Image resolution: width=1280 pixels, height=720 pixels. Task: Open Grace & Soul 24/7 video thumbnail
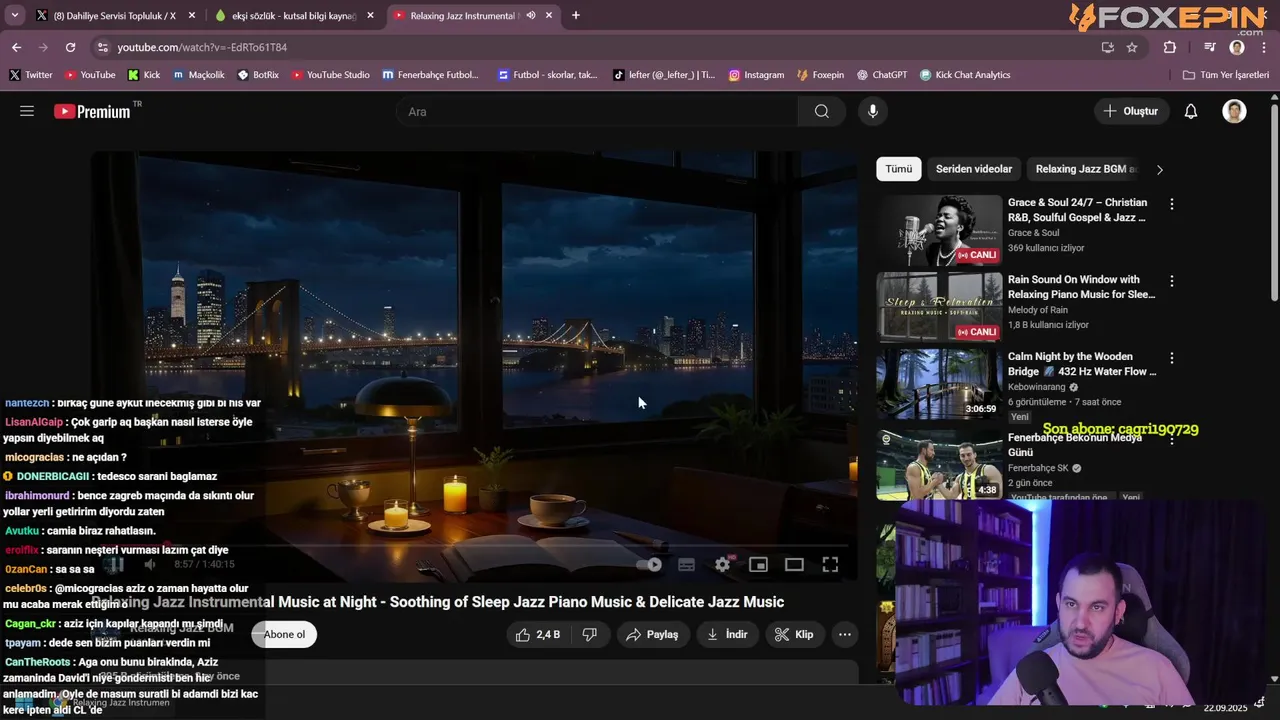pos(939,231)
